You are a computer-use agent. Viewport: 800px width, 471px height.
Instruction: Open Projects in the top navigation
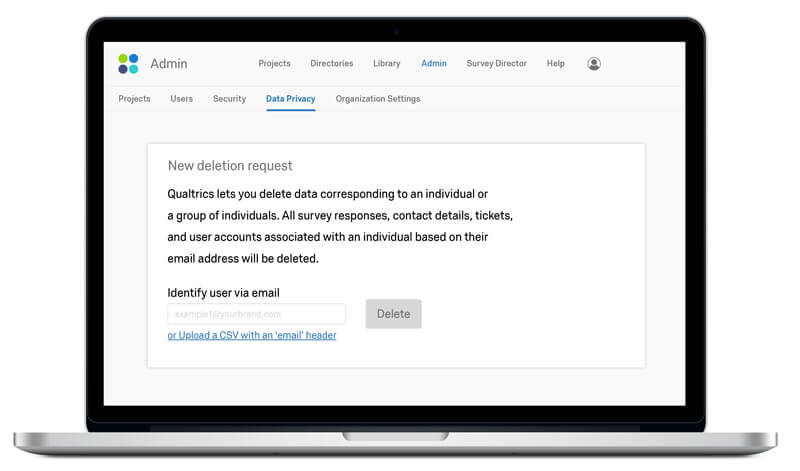pyautogui.click(x=274, y=63)
